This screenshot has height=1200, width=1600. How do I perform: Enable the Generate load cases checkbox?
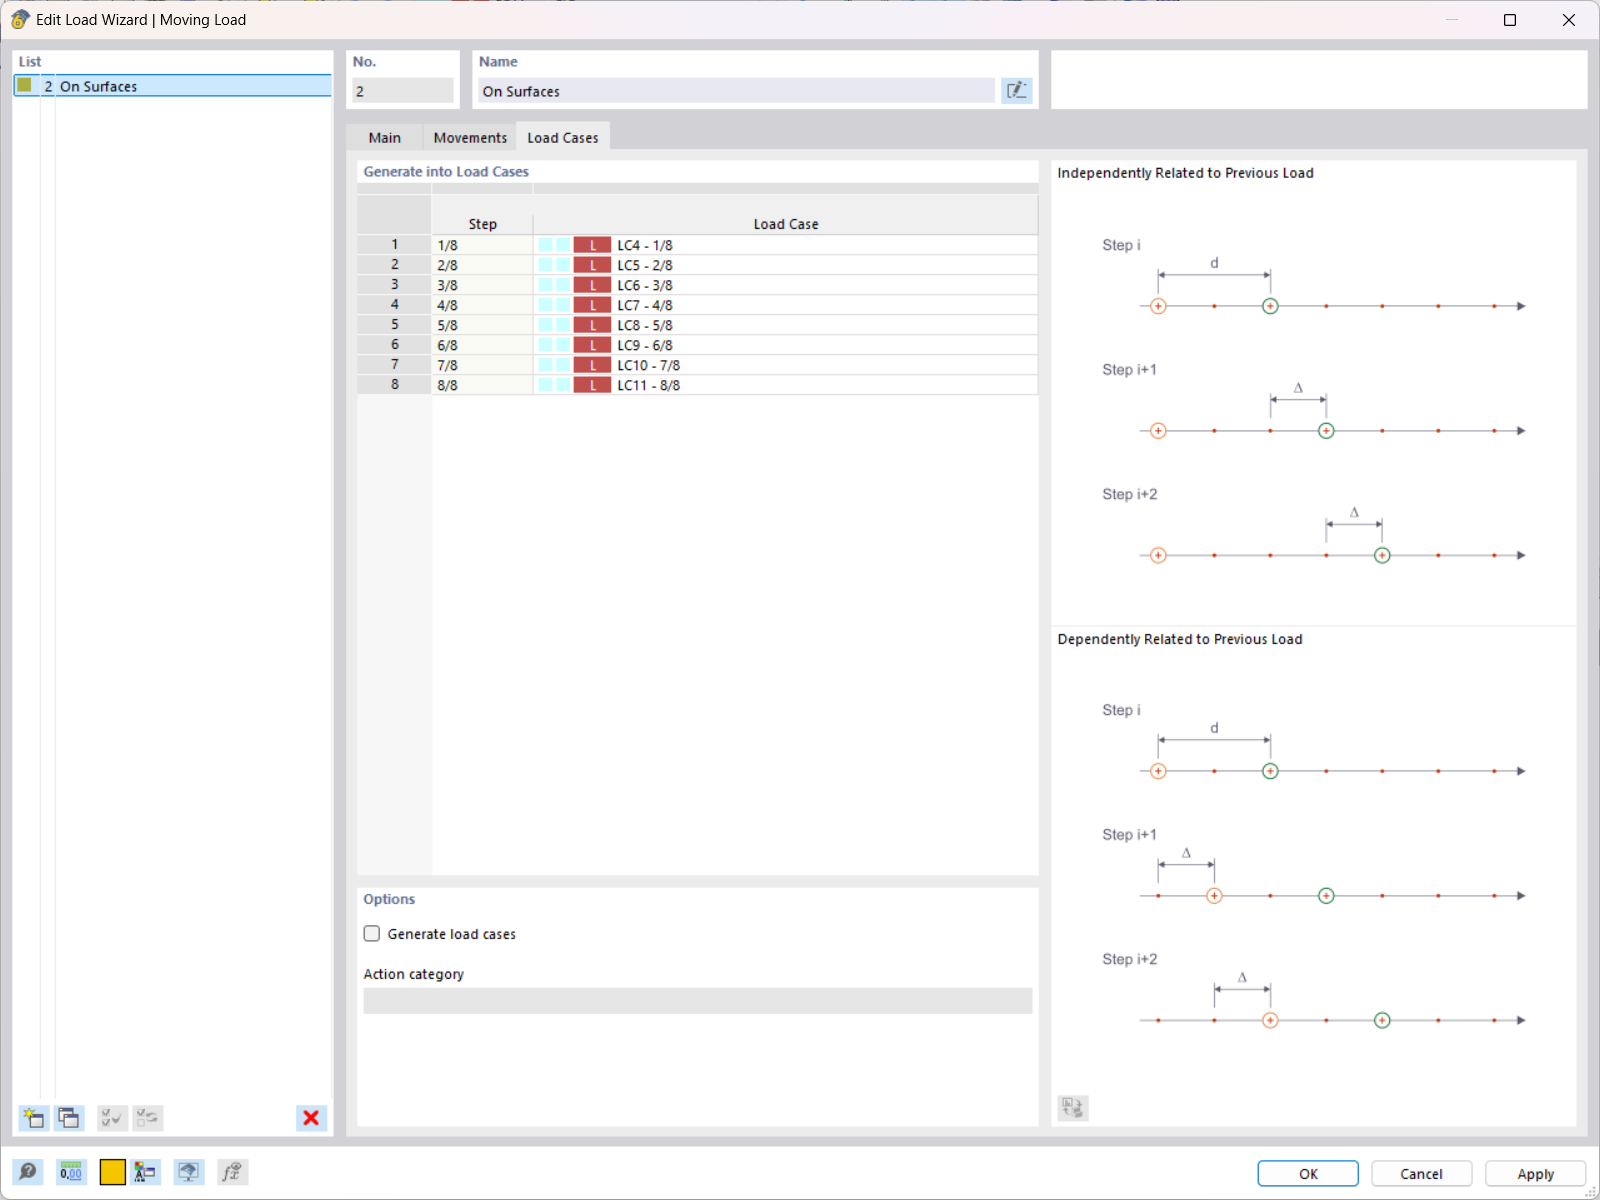(371, 933)
